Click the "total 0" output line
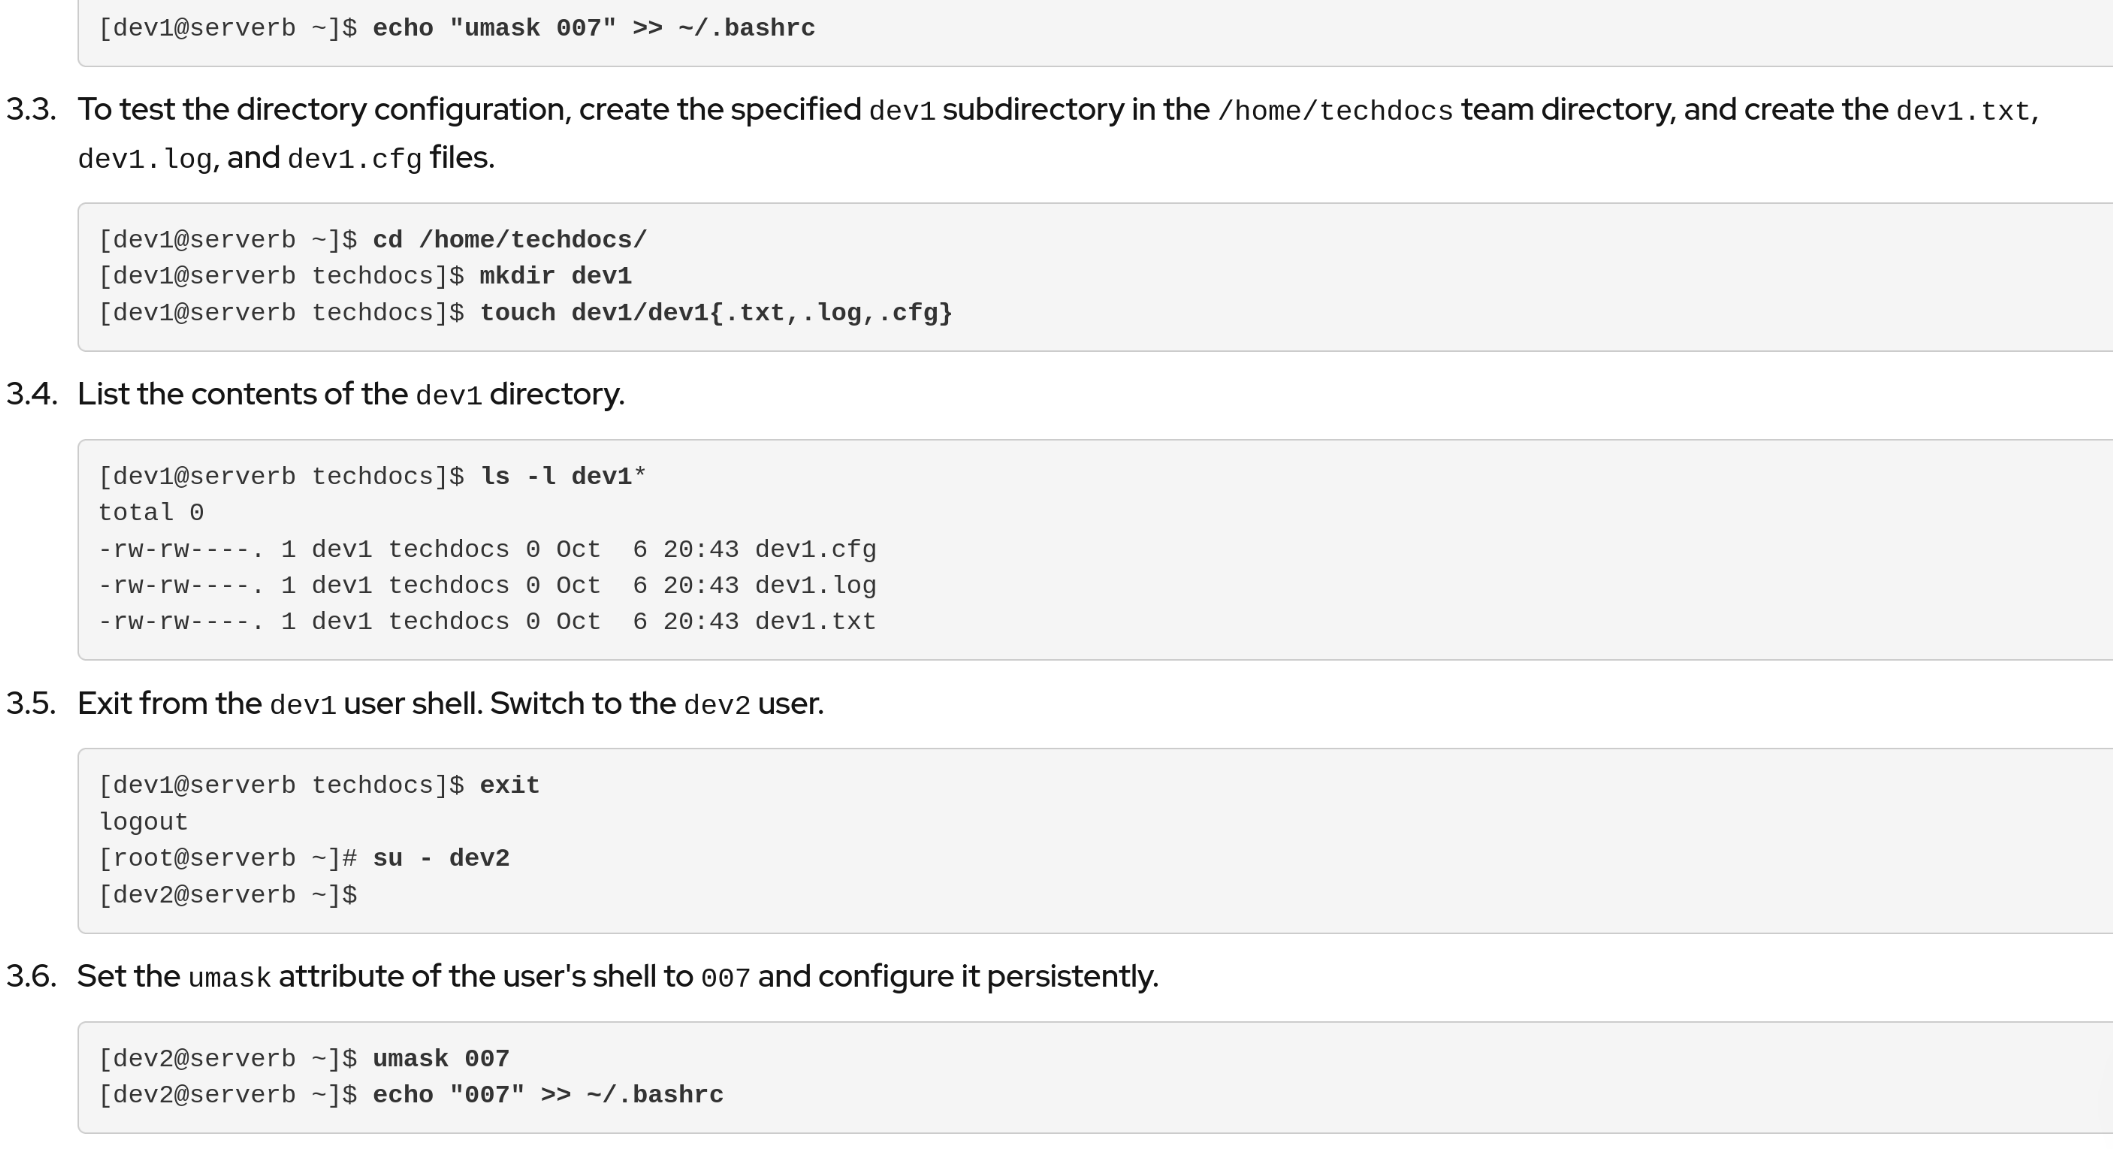The image size is (2113, 1149). [151, 513]
